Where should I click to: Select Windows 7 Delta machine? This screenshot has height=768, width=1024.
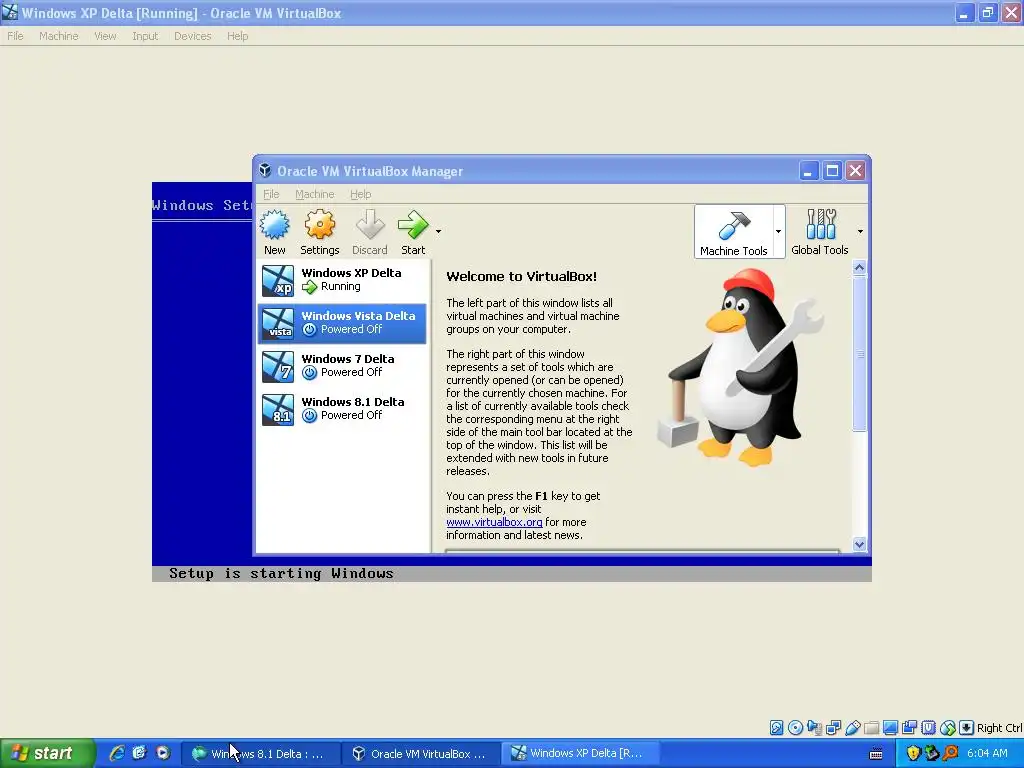coord(342,366)
